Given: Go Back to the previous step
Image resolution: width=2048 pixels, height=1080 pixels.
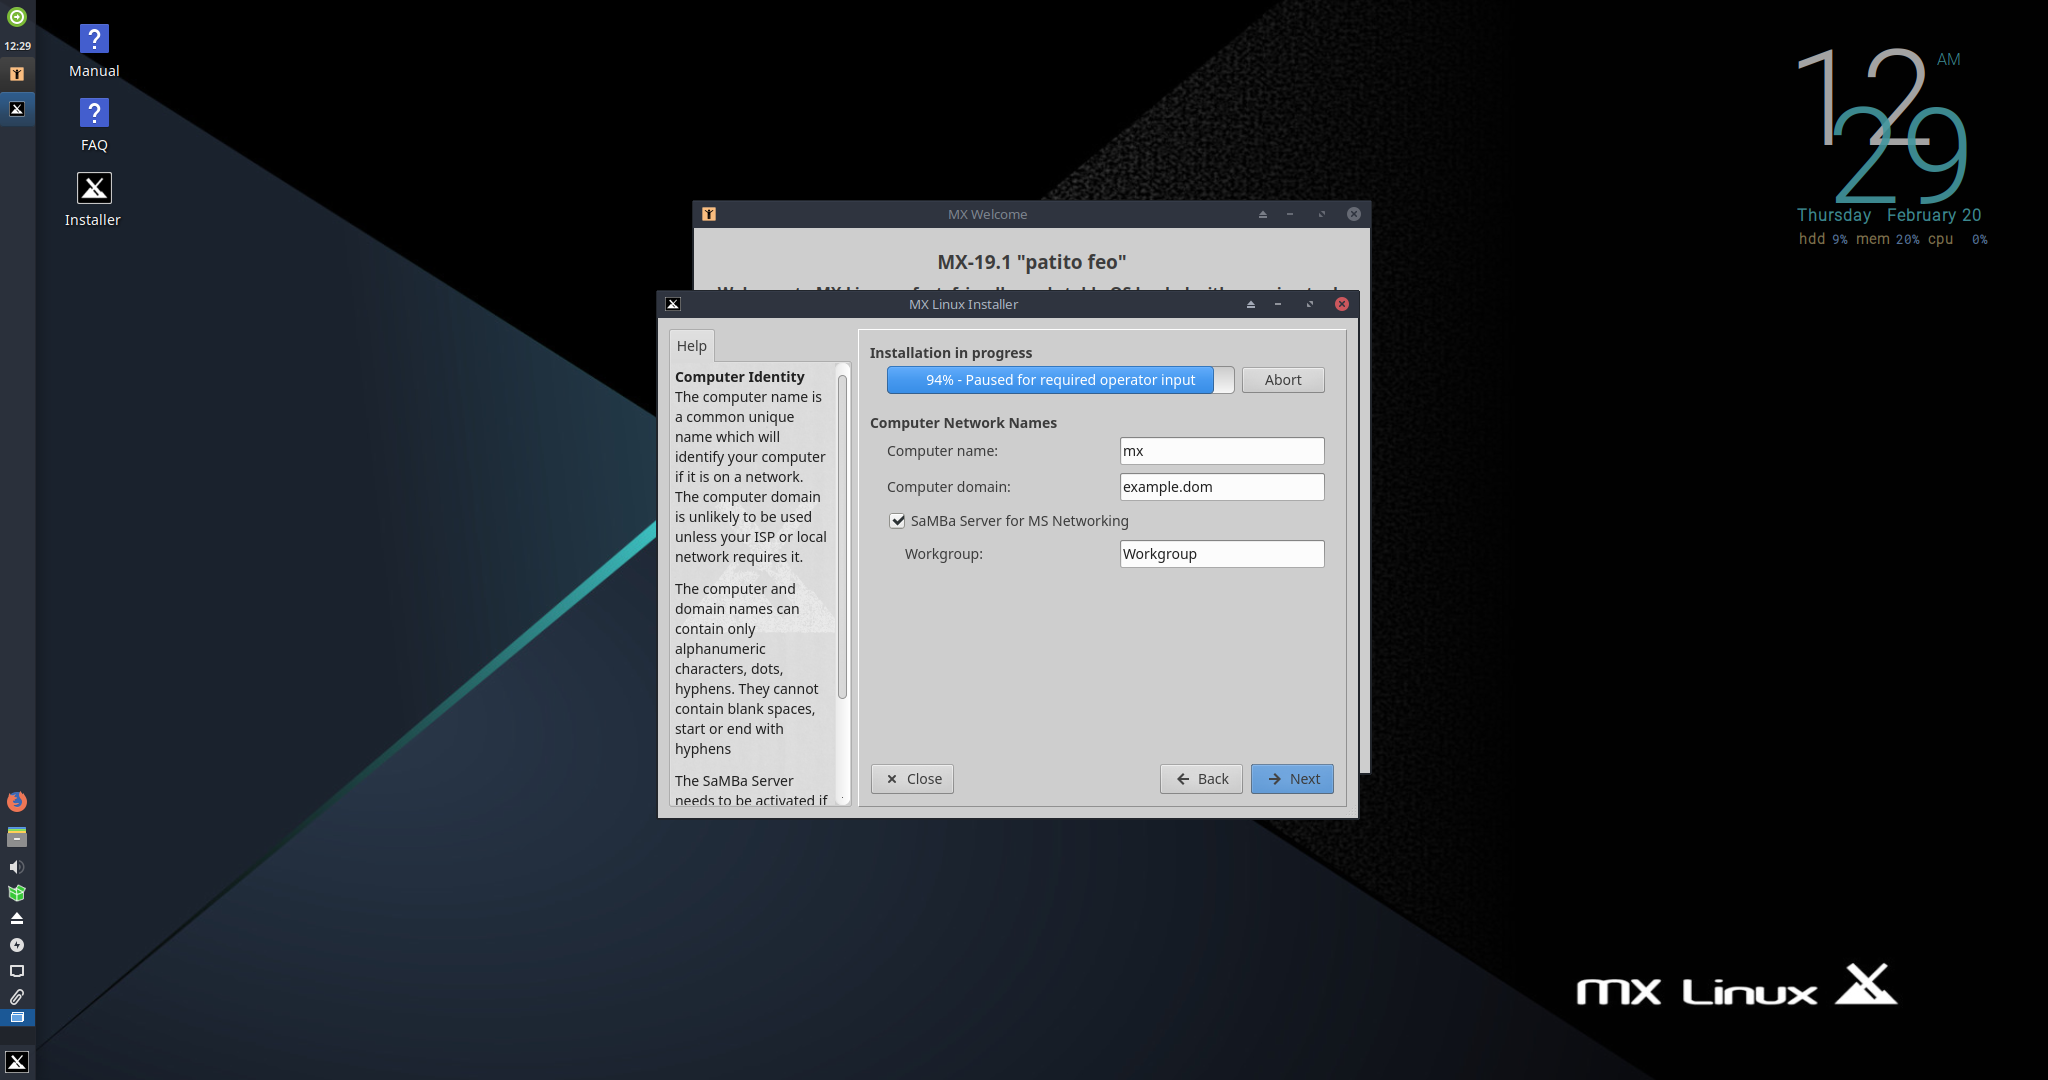Looking at the screenshot, I should [x=1201, y=779].
